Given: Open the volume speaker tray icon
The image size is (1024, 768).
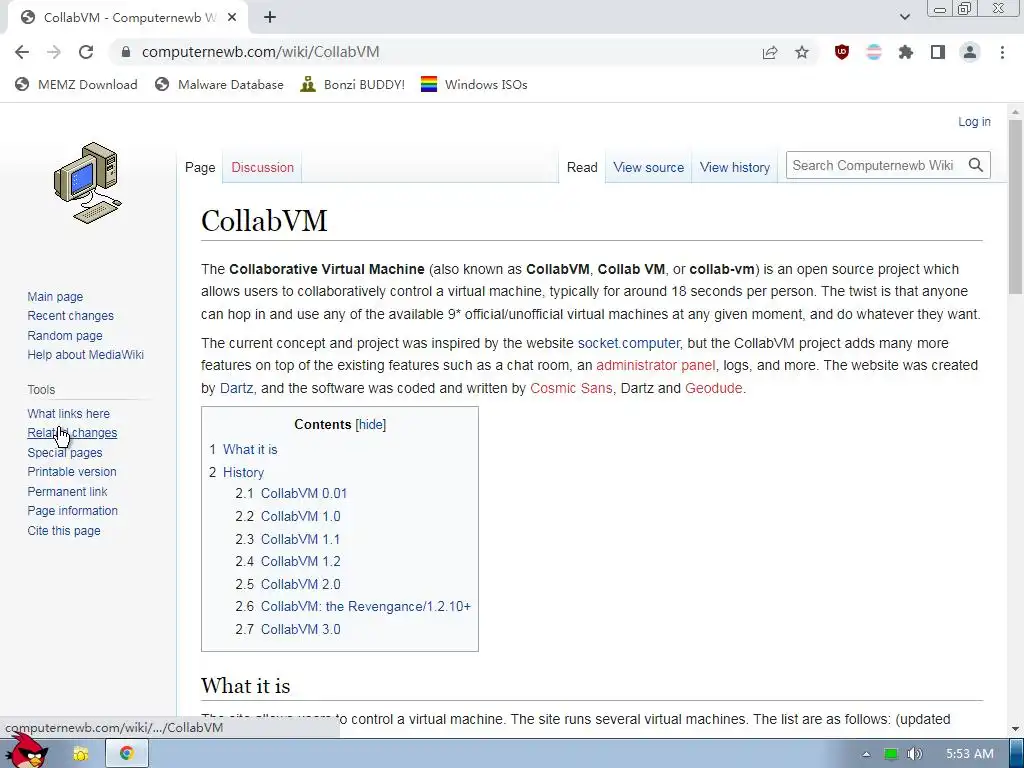Looking at the screenshot, I should coord(915,754).
